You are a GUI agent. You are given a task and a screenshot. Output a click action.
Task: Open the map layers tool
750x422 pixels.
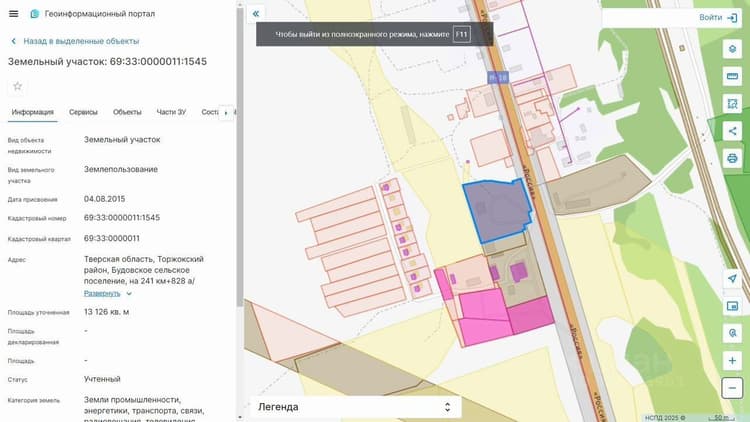(732, 49)
